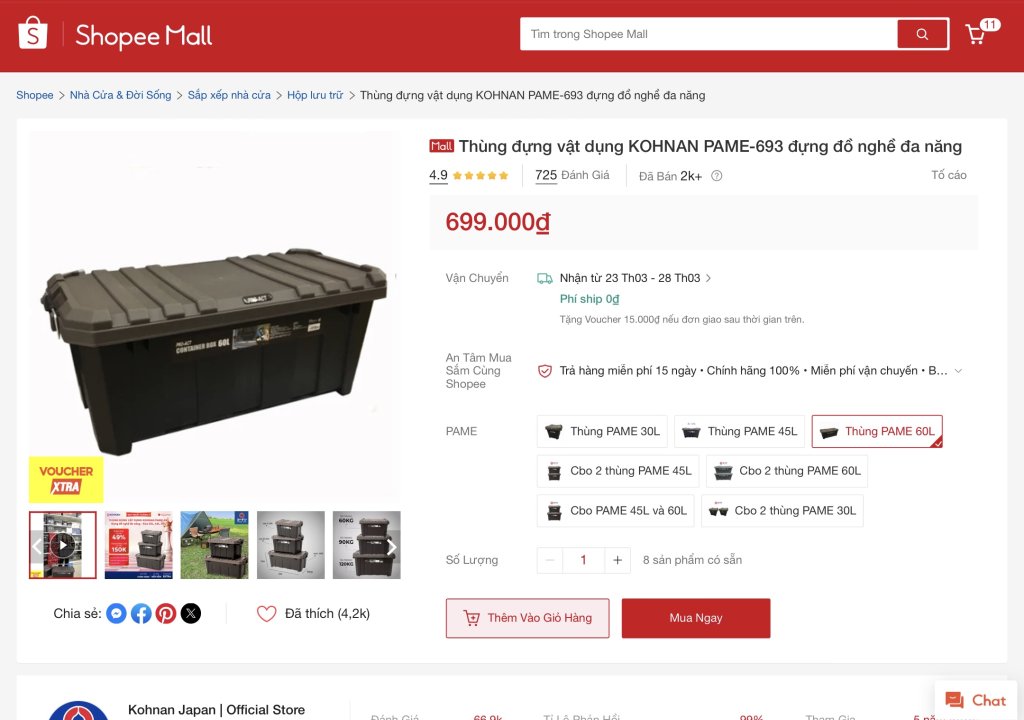Screen dimensions: 1024x720
Task: Expand An Tâm Mua Sắm details chevron
Action: point(958,370)
